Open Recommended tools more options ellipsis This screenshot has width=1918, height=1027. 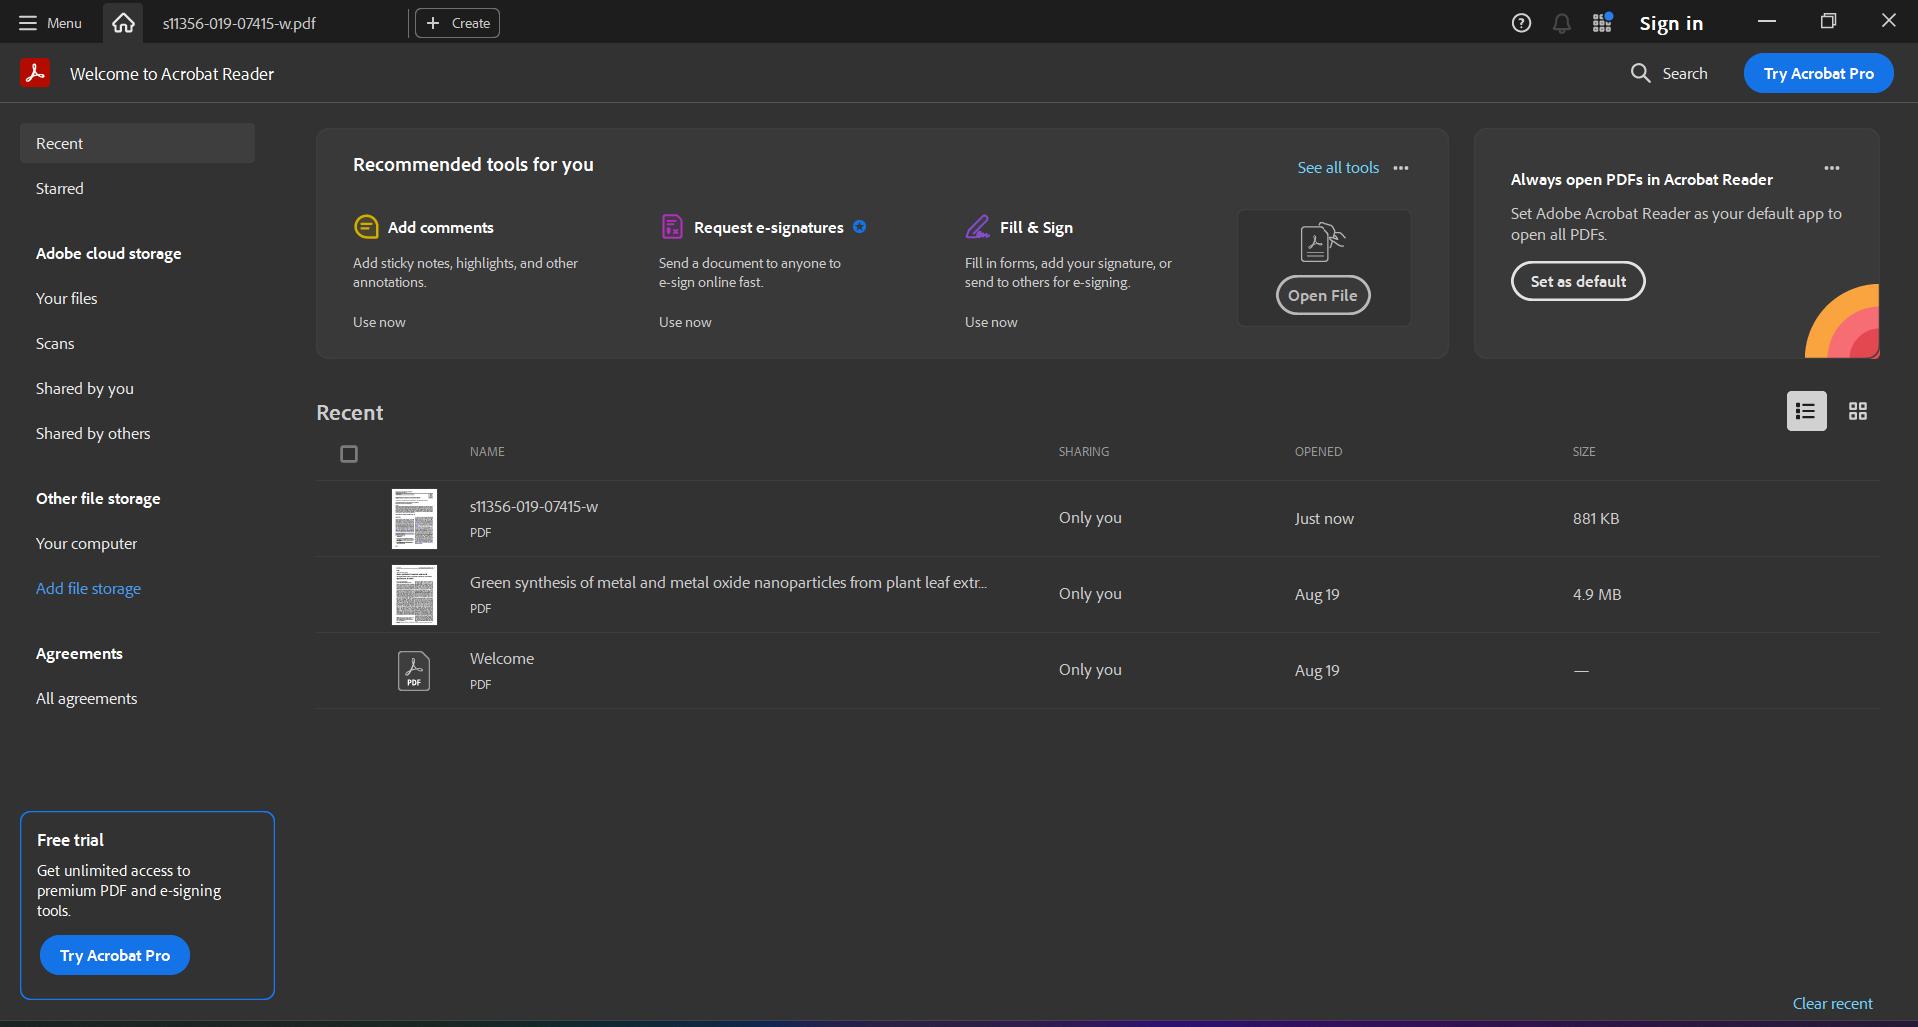[1401, 168]
